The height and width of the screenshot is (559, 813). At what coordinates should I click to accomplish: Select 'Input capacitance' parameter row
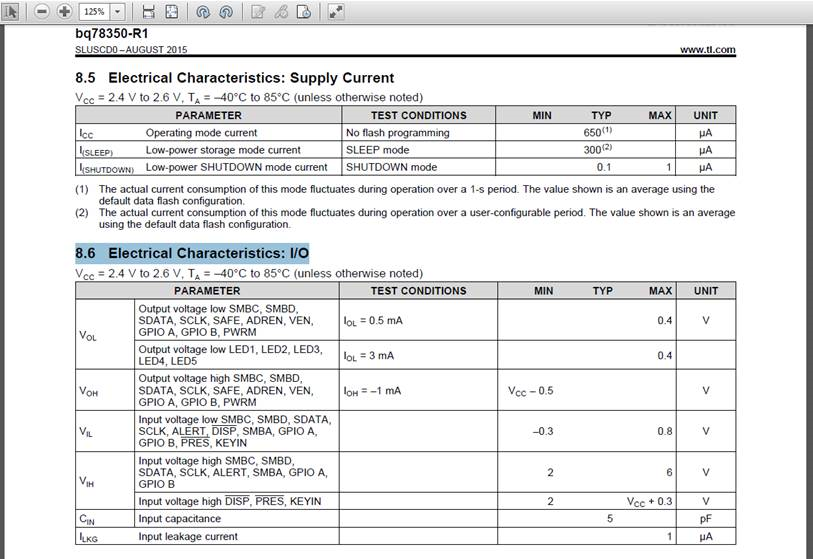179,519
